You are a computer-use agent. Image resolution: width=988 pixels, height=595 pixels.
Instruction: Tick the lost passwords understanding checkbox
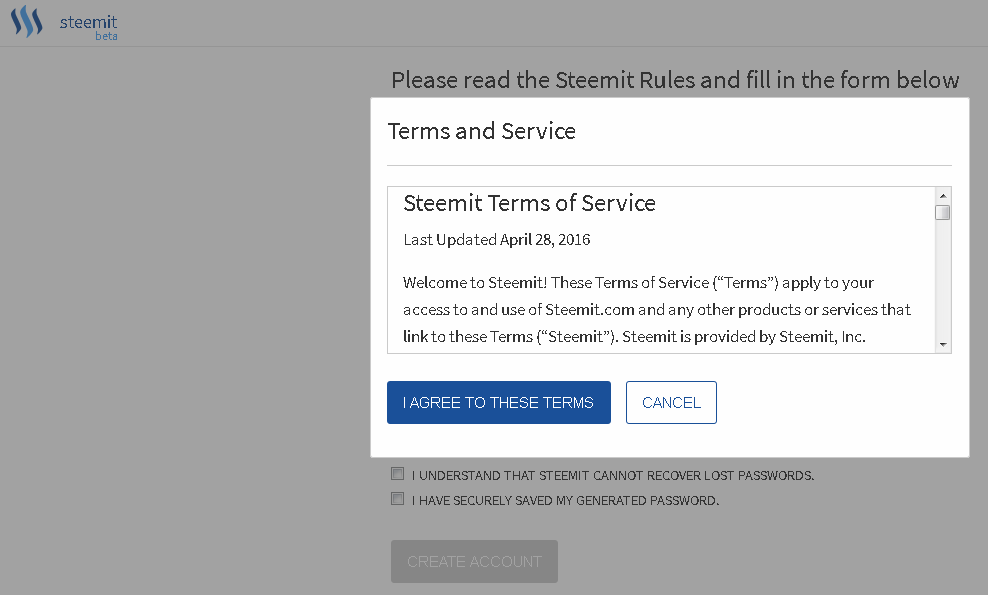point(397,473)
